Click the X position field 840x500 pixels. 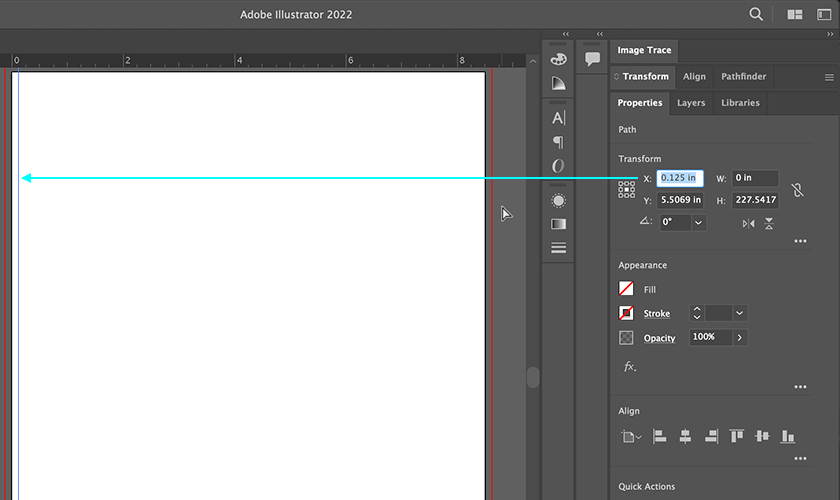pos(680,178)
